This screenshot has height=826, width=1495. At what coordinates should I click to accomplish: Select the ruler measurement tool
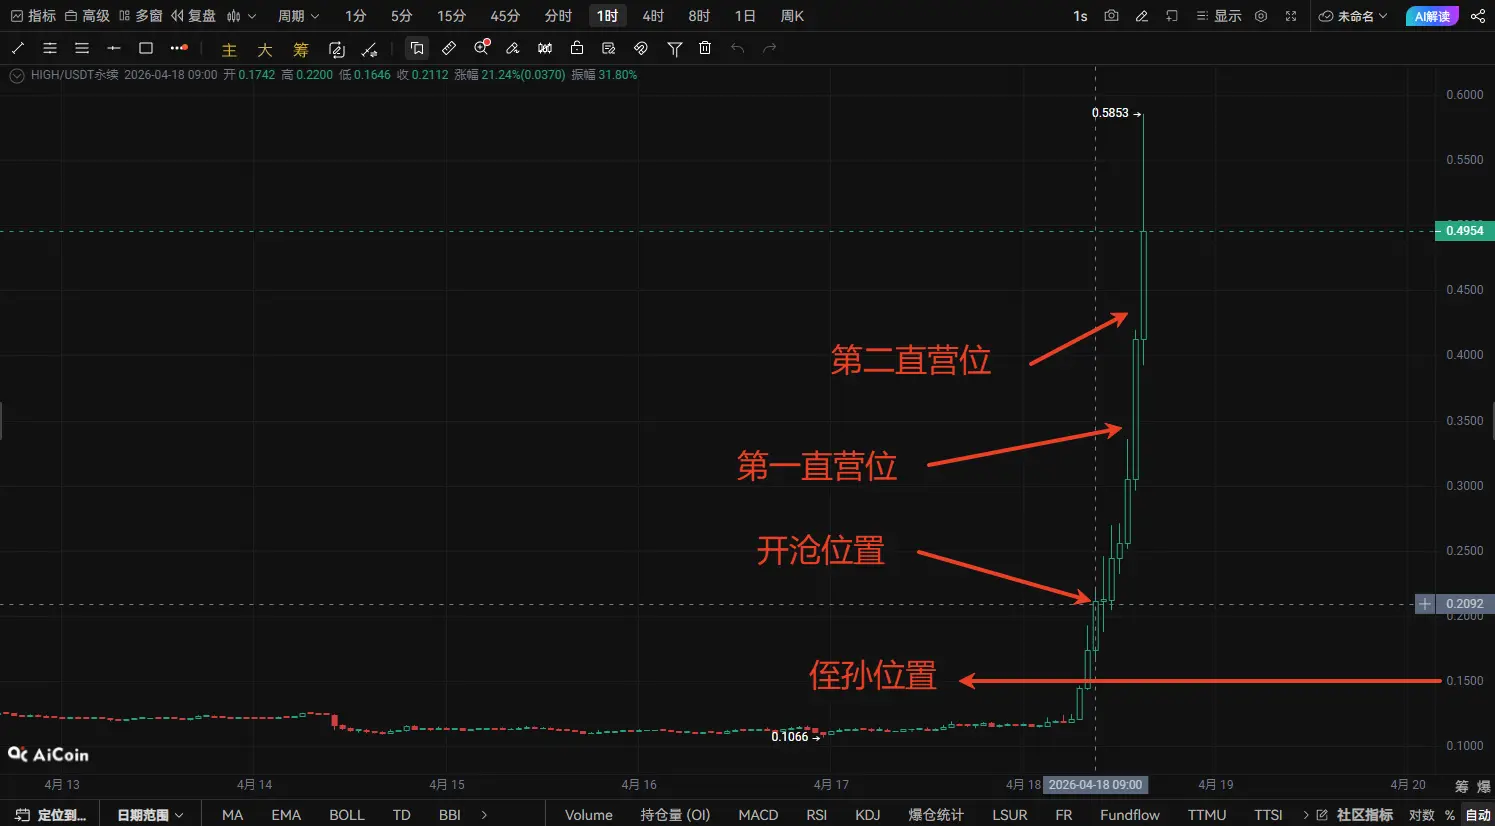tap(449, 48)
